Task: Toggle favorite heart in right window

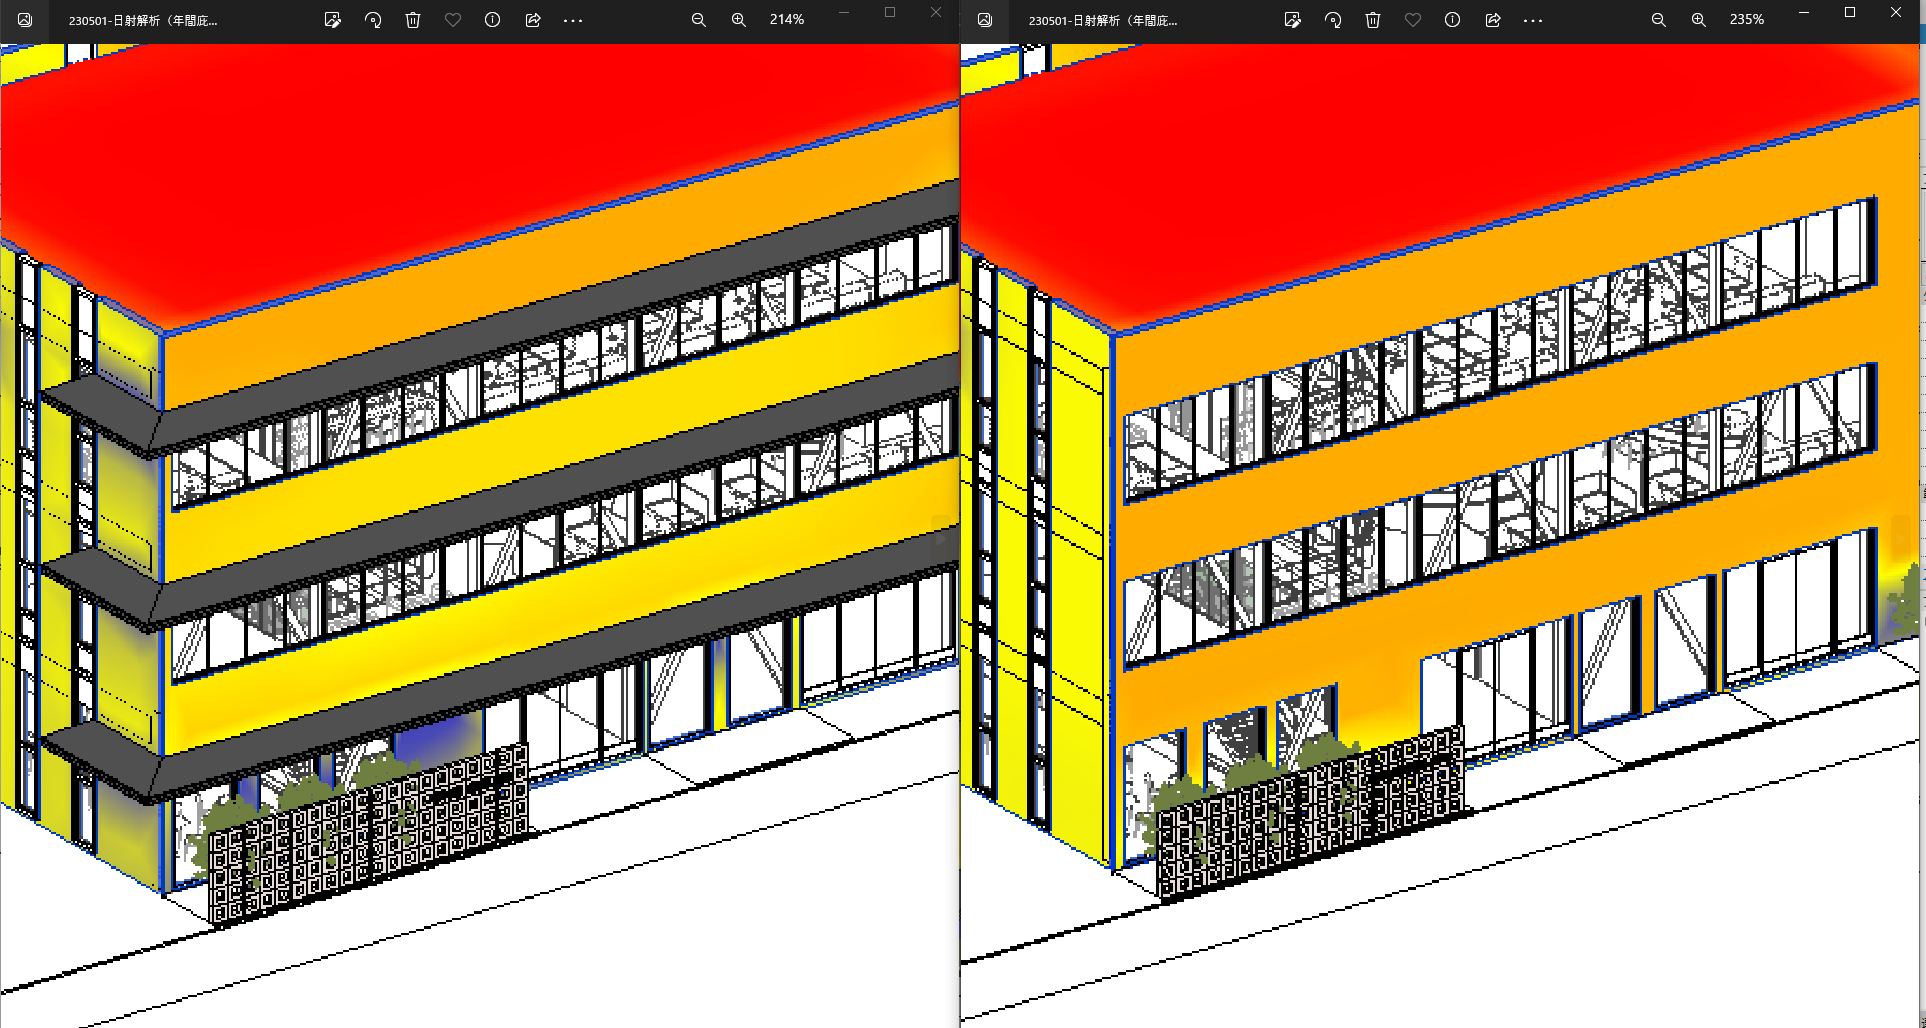Action: point(1413,20)
